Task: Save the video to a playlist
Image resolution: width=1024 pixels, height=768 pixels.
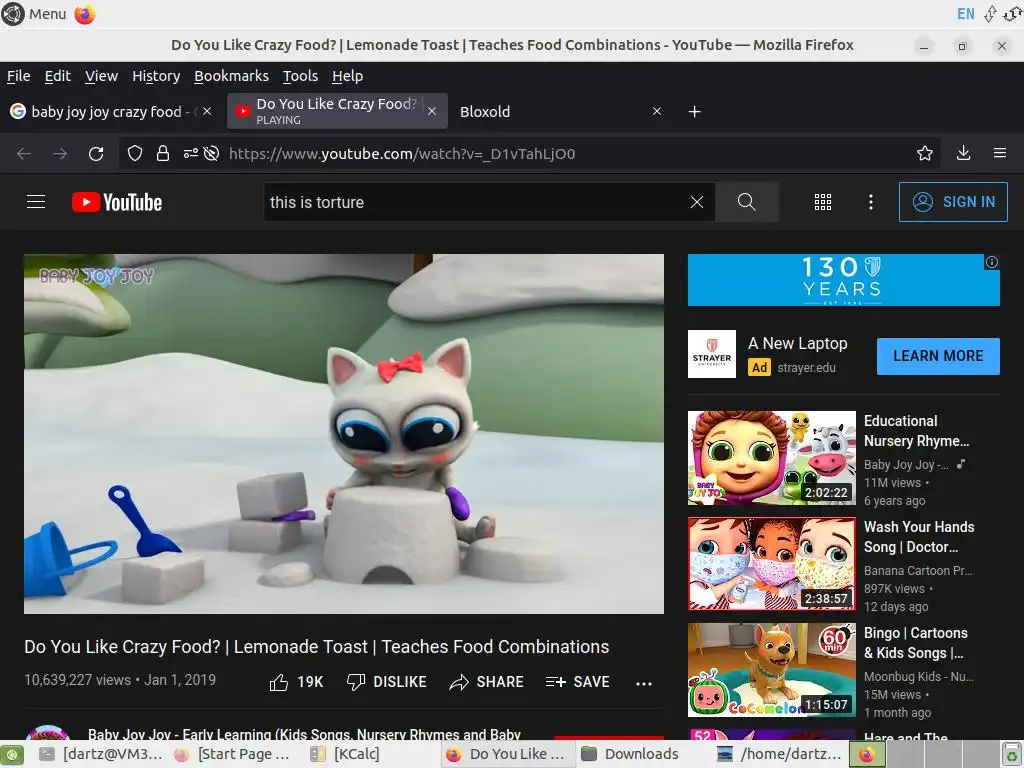Action: pyautogui.click(x=577, y=682)
